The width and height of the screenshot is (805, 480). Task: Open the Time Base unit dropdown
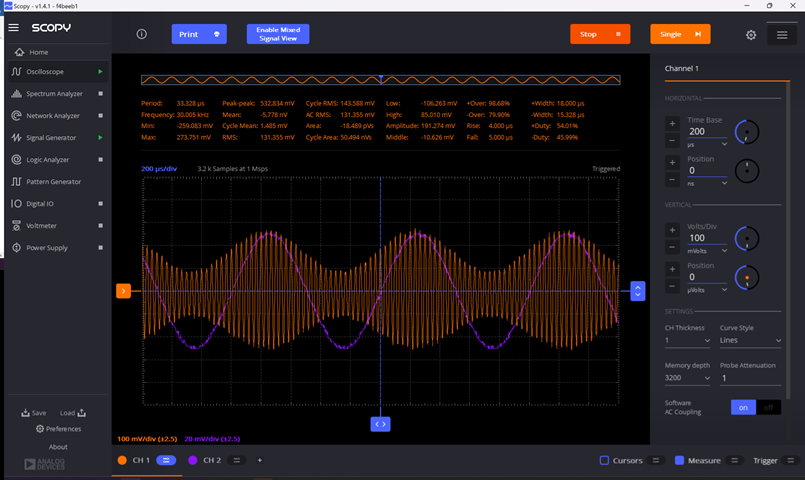[x=707, y=145]
